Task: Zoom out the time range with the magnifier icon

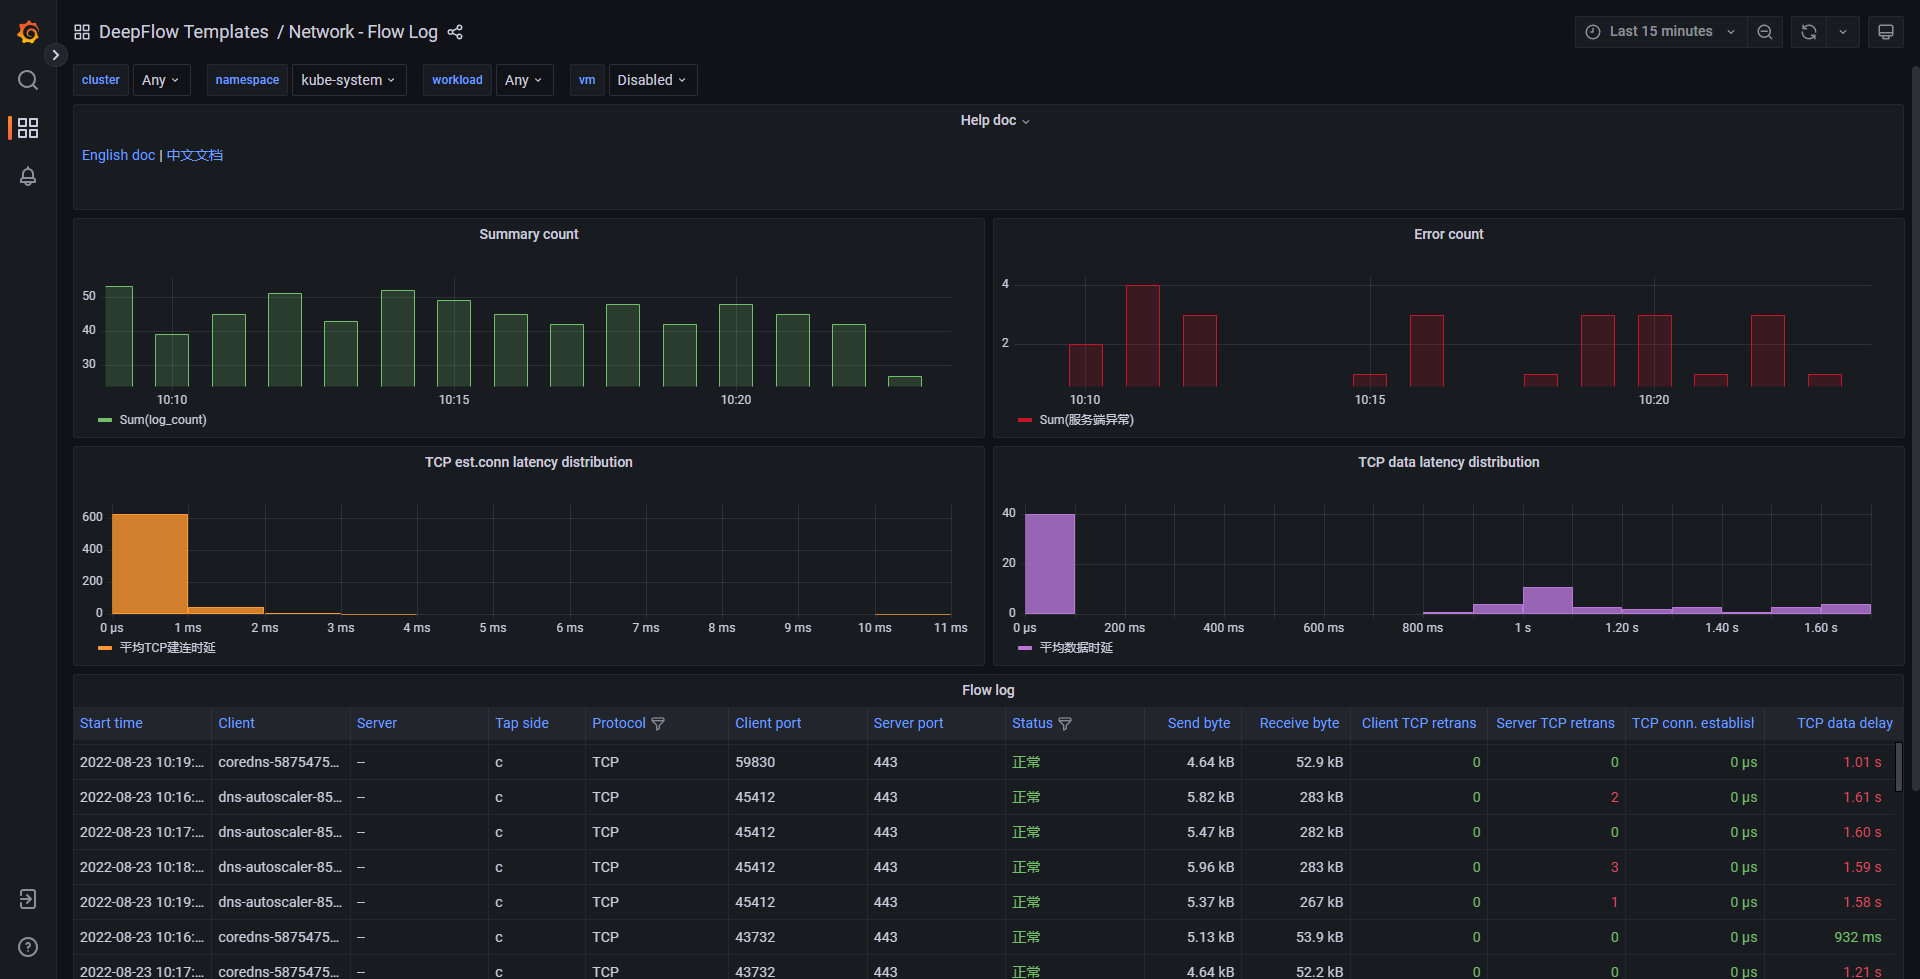Action: point(1764,31)
